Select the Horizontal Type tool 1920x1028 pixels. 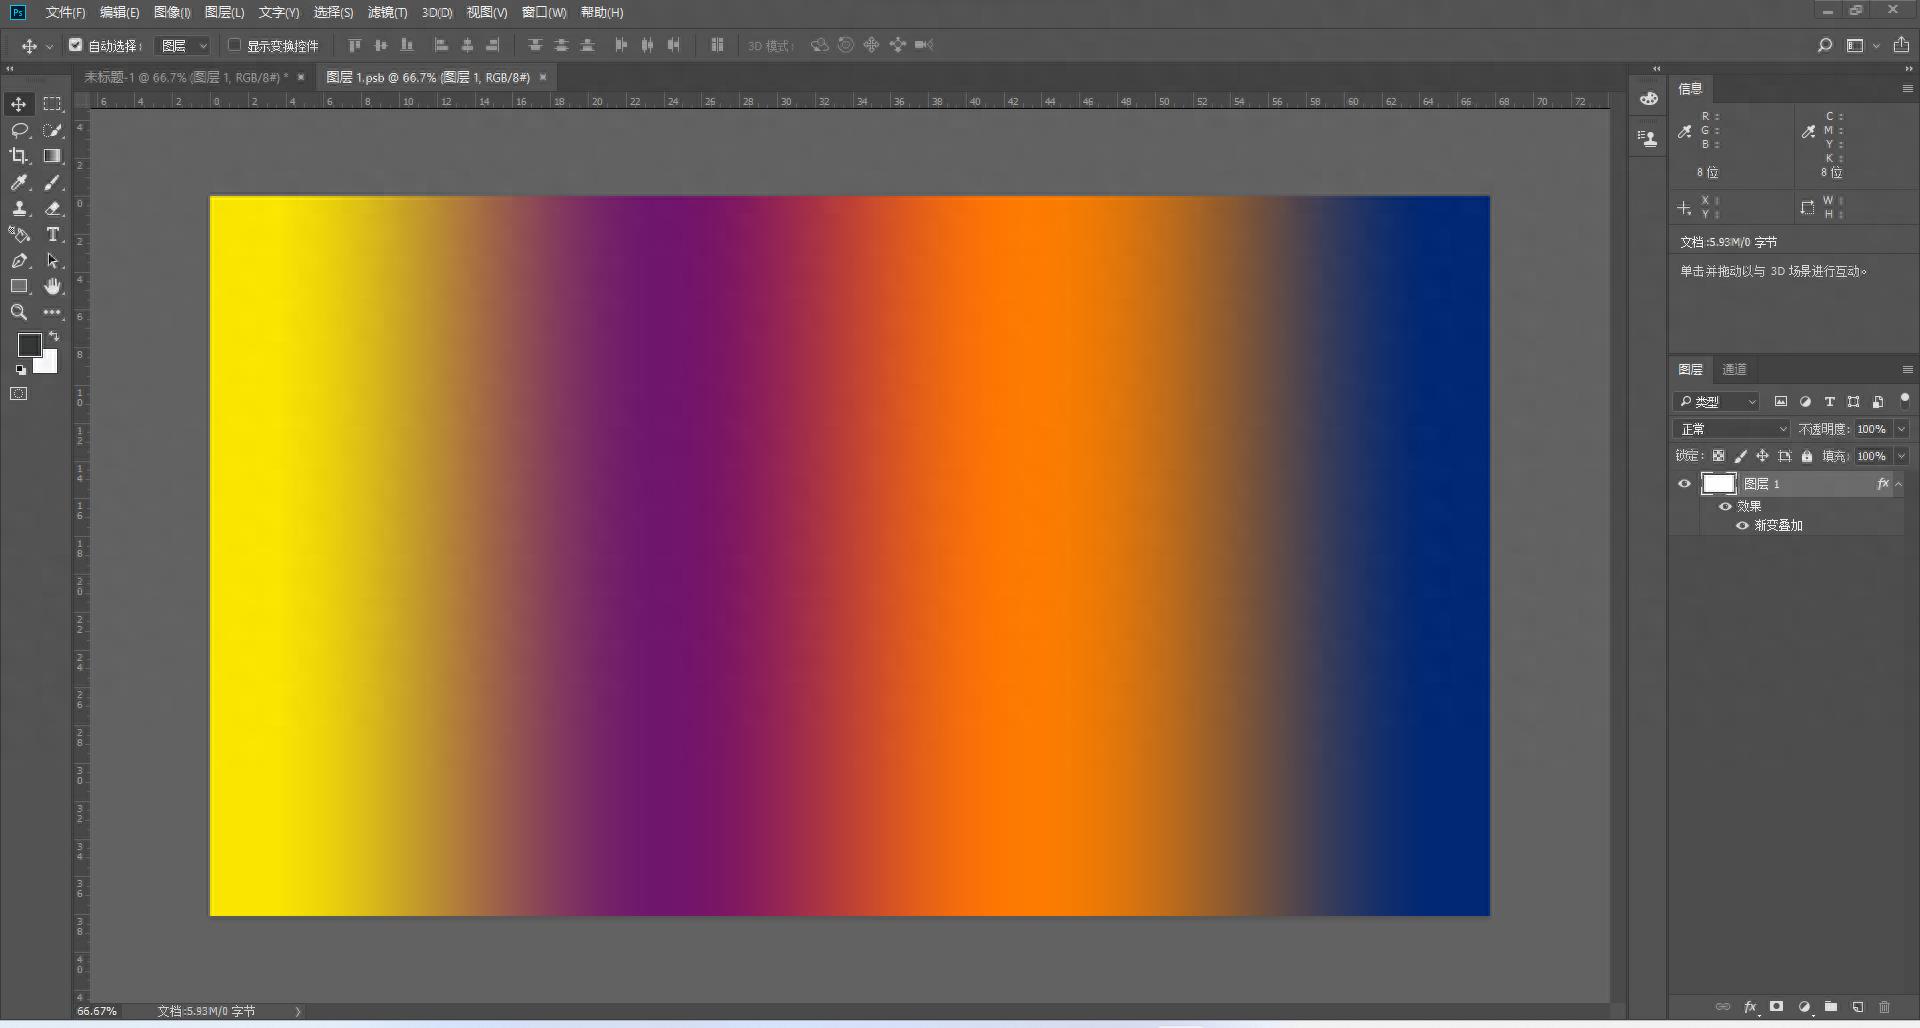[53, 234]
